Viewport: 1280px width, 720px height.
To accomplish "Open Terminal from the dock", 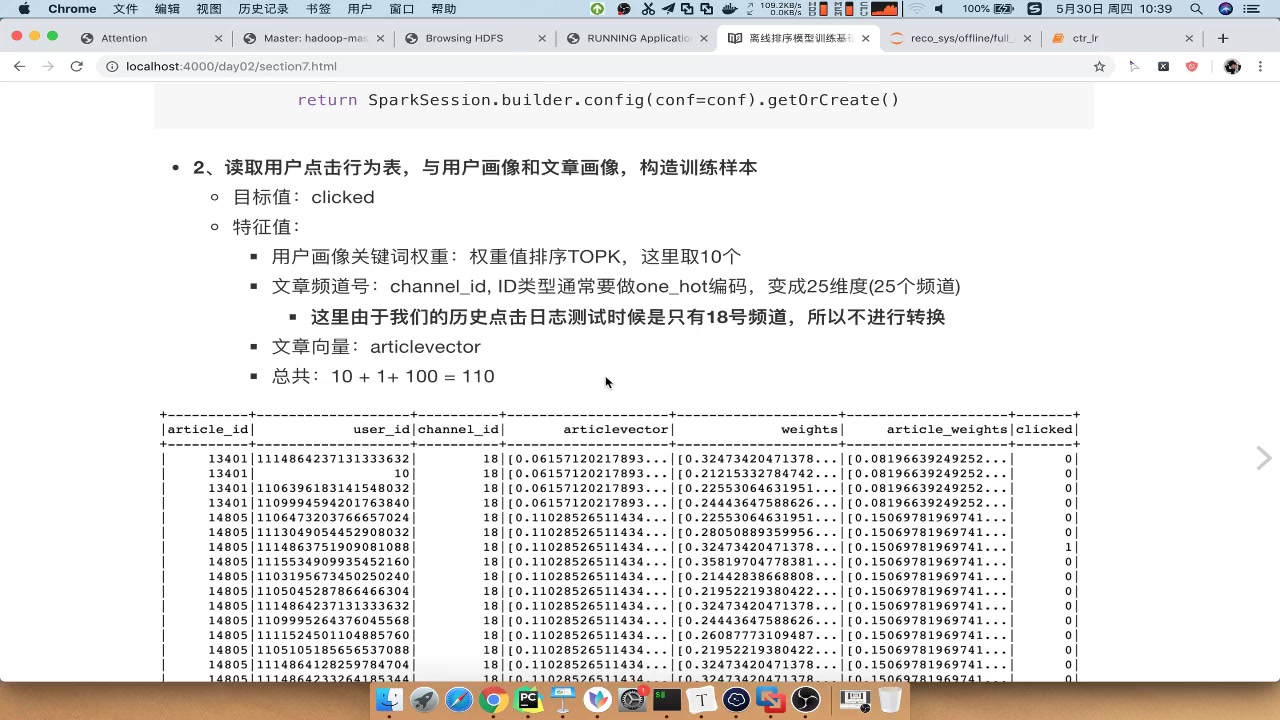I will tap(667, 700).
